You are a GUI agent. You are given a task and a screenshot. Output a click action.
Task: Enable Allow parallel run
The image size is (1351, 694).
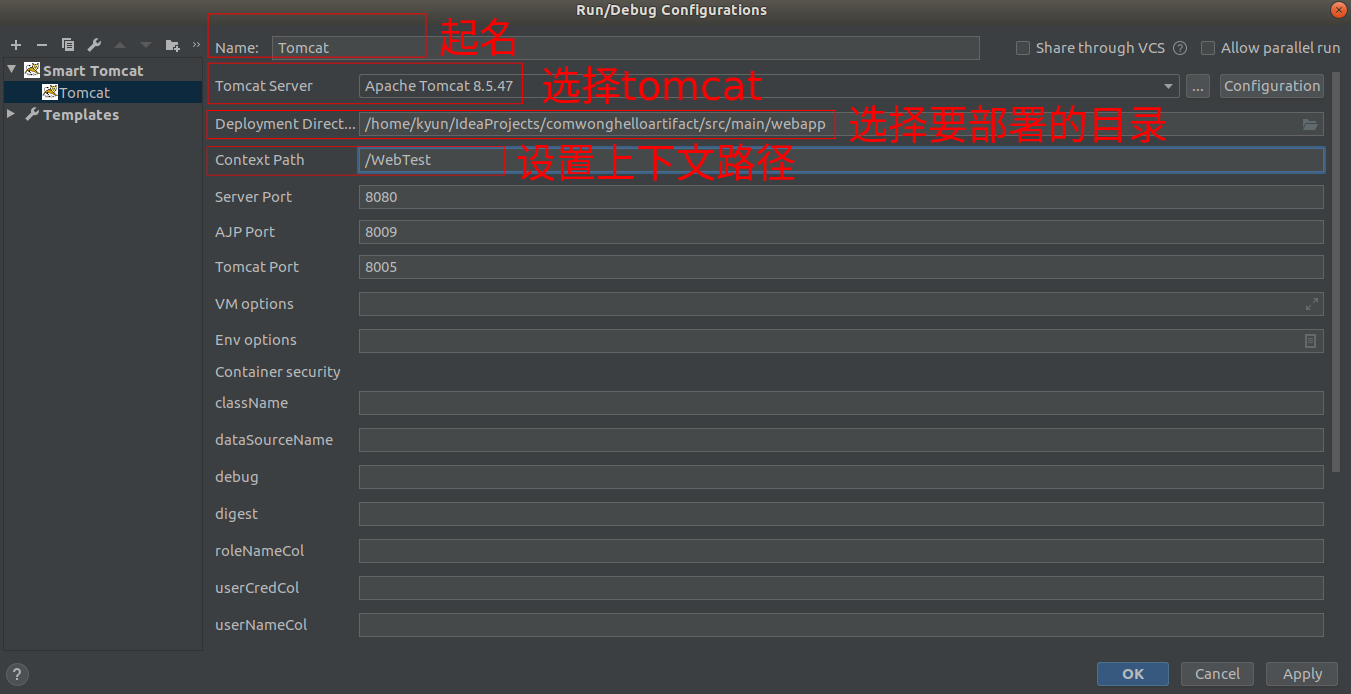tap(1208, 47)
